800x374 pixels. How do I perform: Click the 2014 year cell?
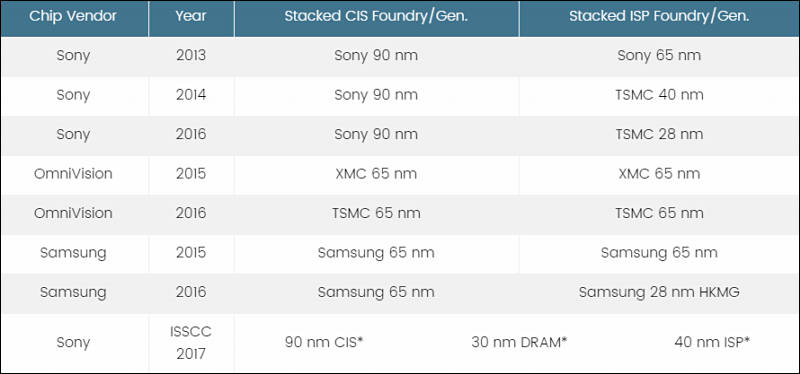click(x=191, y=95)
